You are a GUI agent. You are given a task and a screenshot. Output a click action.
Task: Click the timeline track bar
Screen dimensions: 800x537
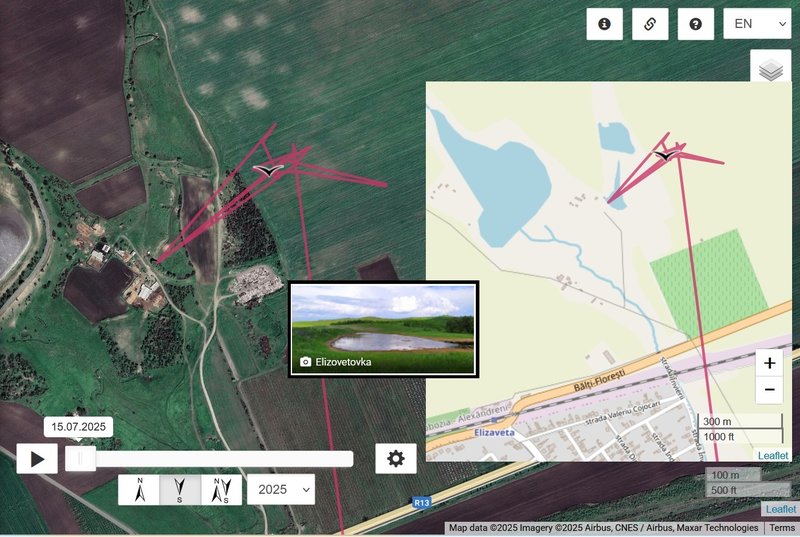pyautogui.click(x=209, y=459)
